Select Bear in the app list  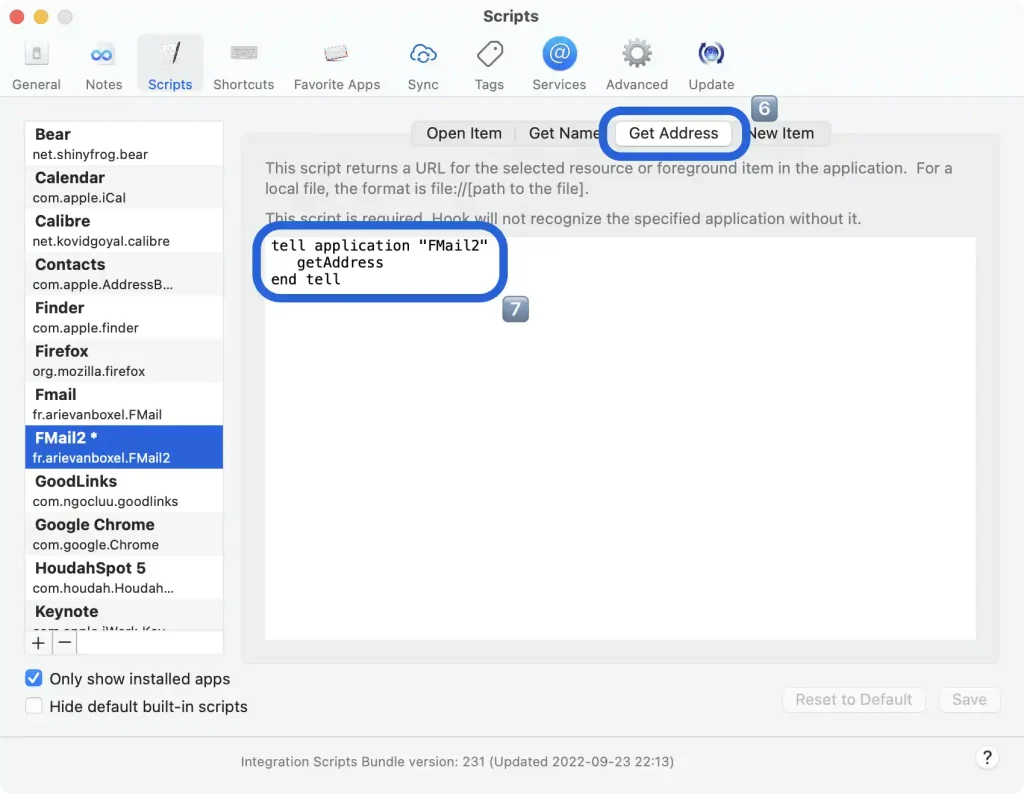tap(124, 144)
